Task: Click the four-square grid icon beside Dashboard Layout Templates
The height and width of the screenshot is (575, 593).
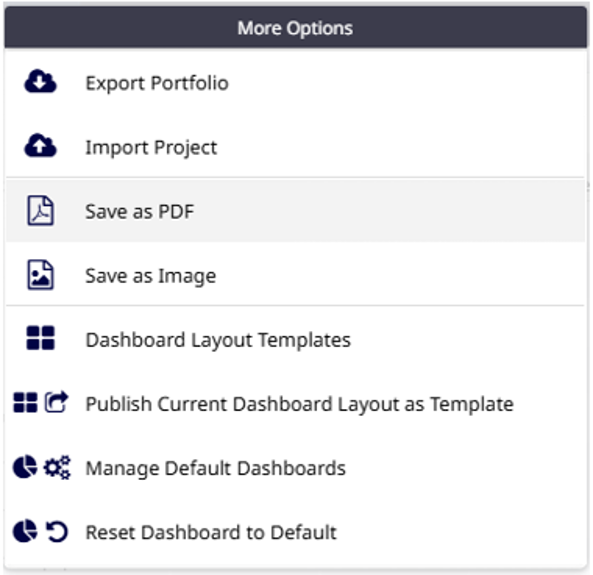Action: coord(40,338)
